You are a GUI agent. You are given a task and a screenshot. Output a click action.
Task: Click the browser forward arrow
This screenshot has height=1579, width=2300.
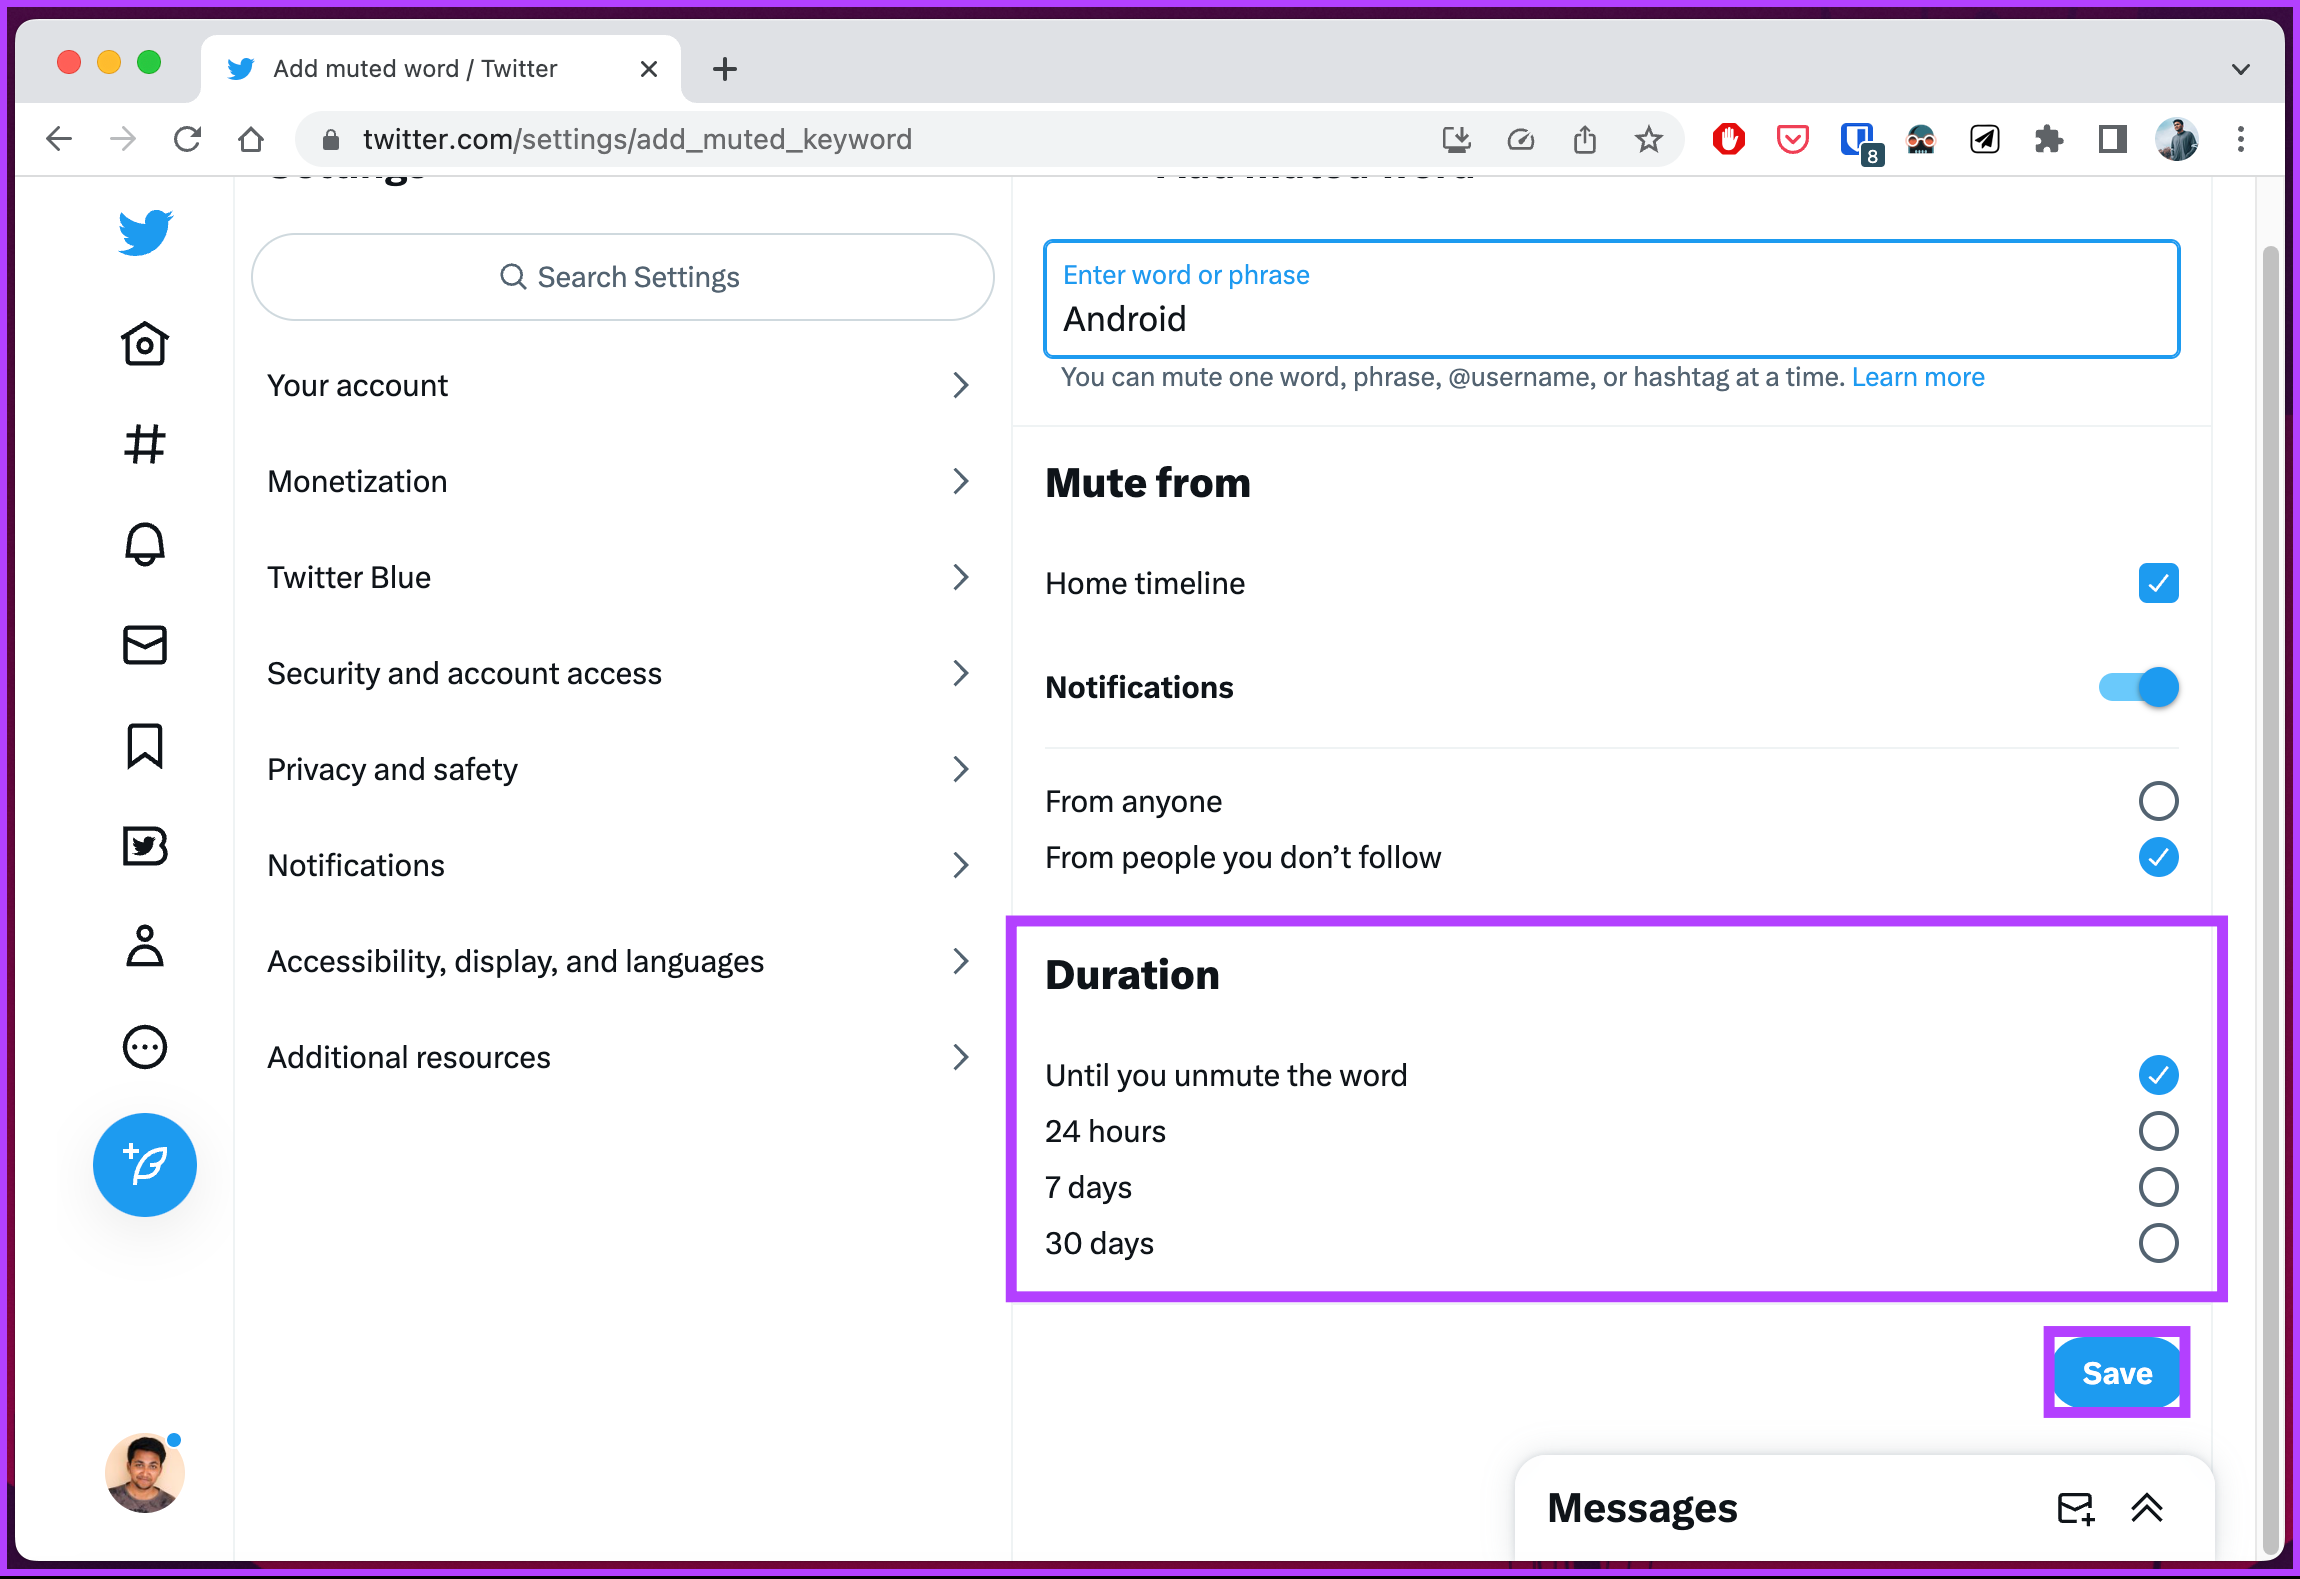[x=123, y=139]
